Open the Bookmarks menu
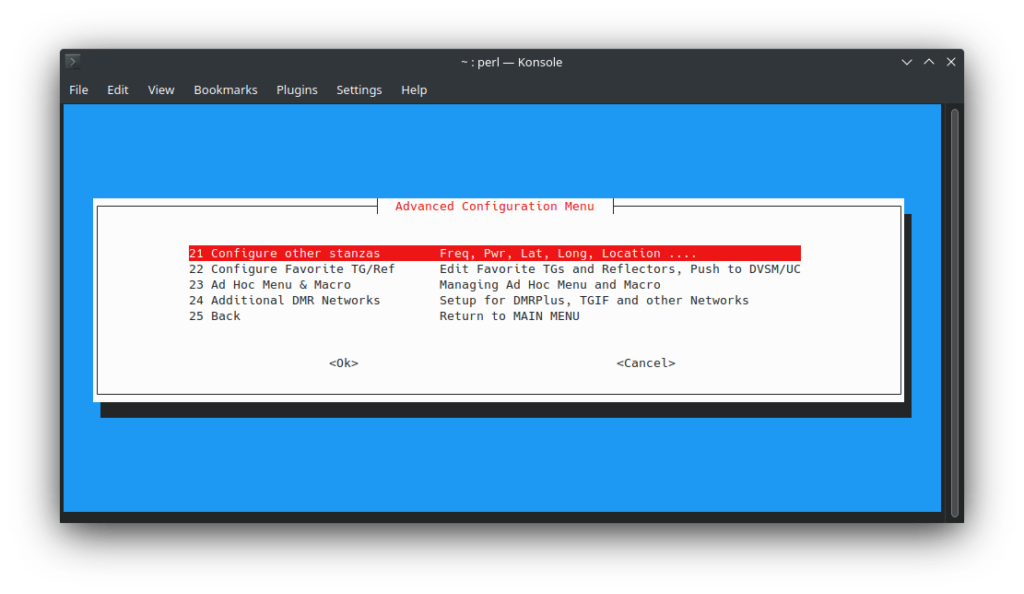 pyautogui.click(x=225, y=90)
